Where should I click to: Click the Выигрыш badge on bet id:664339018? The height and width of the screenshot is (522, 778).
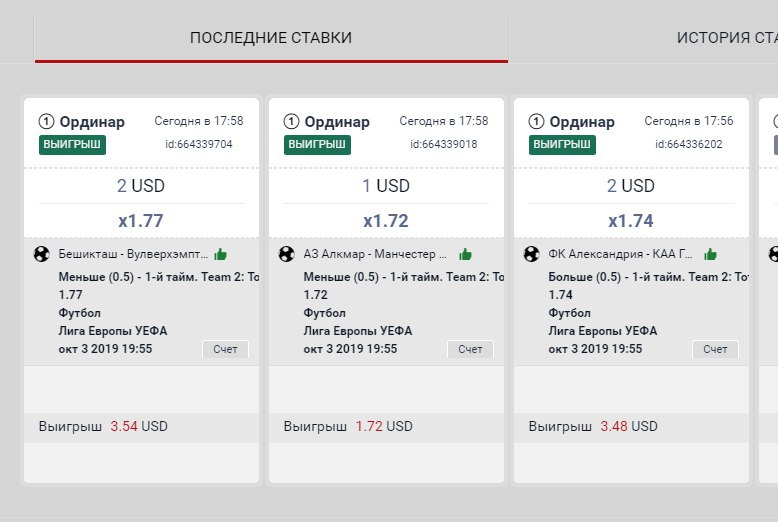(317, 145)
